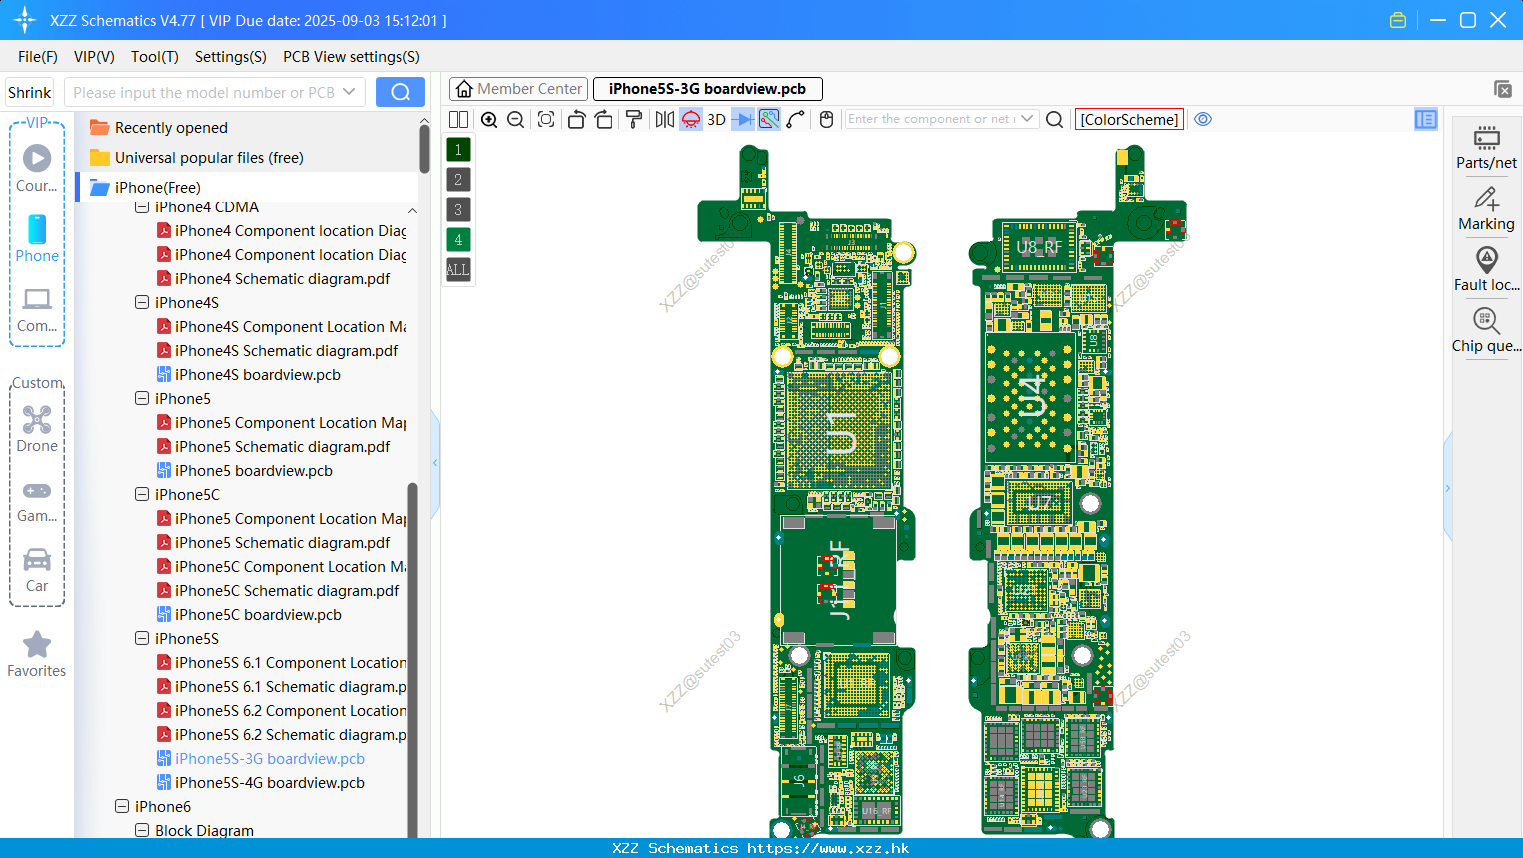Open the model number dropdown arrow

pos(349,92)
